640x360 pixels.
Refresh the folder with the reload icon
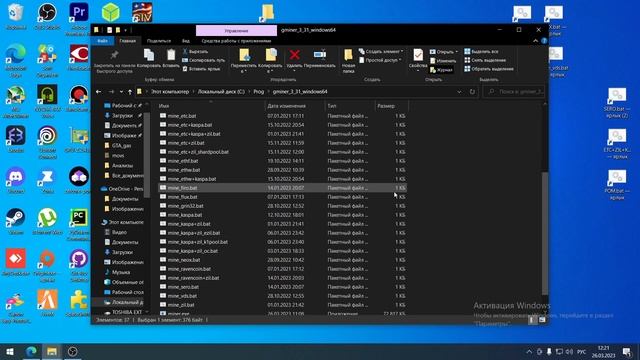pyautogui.click(x=472, y=92)
